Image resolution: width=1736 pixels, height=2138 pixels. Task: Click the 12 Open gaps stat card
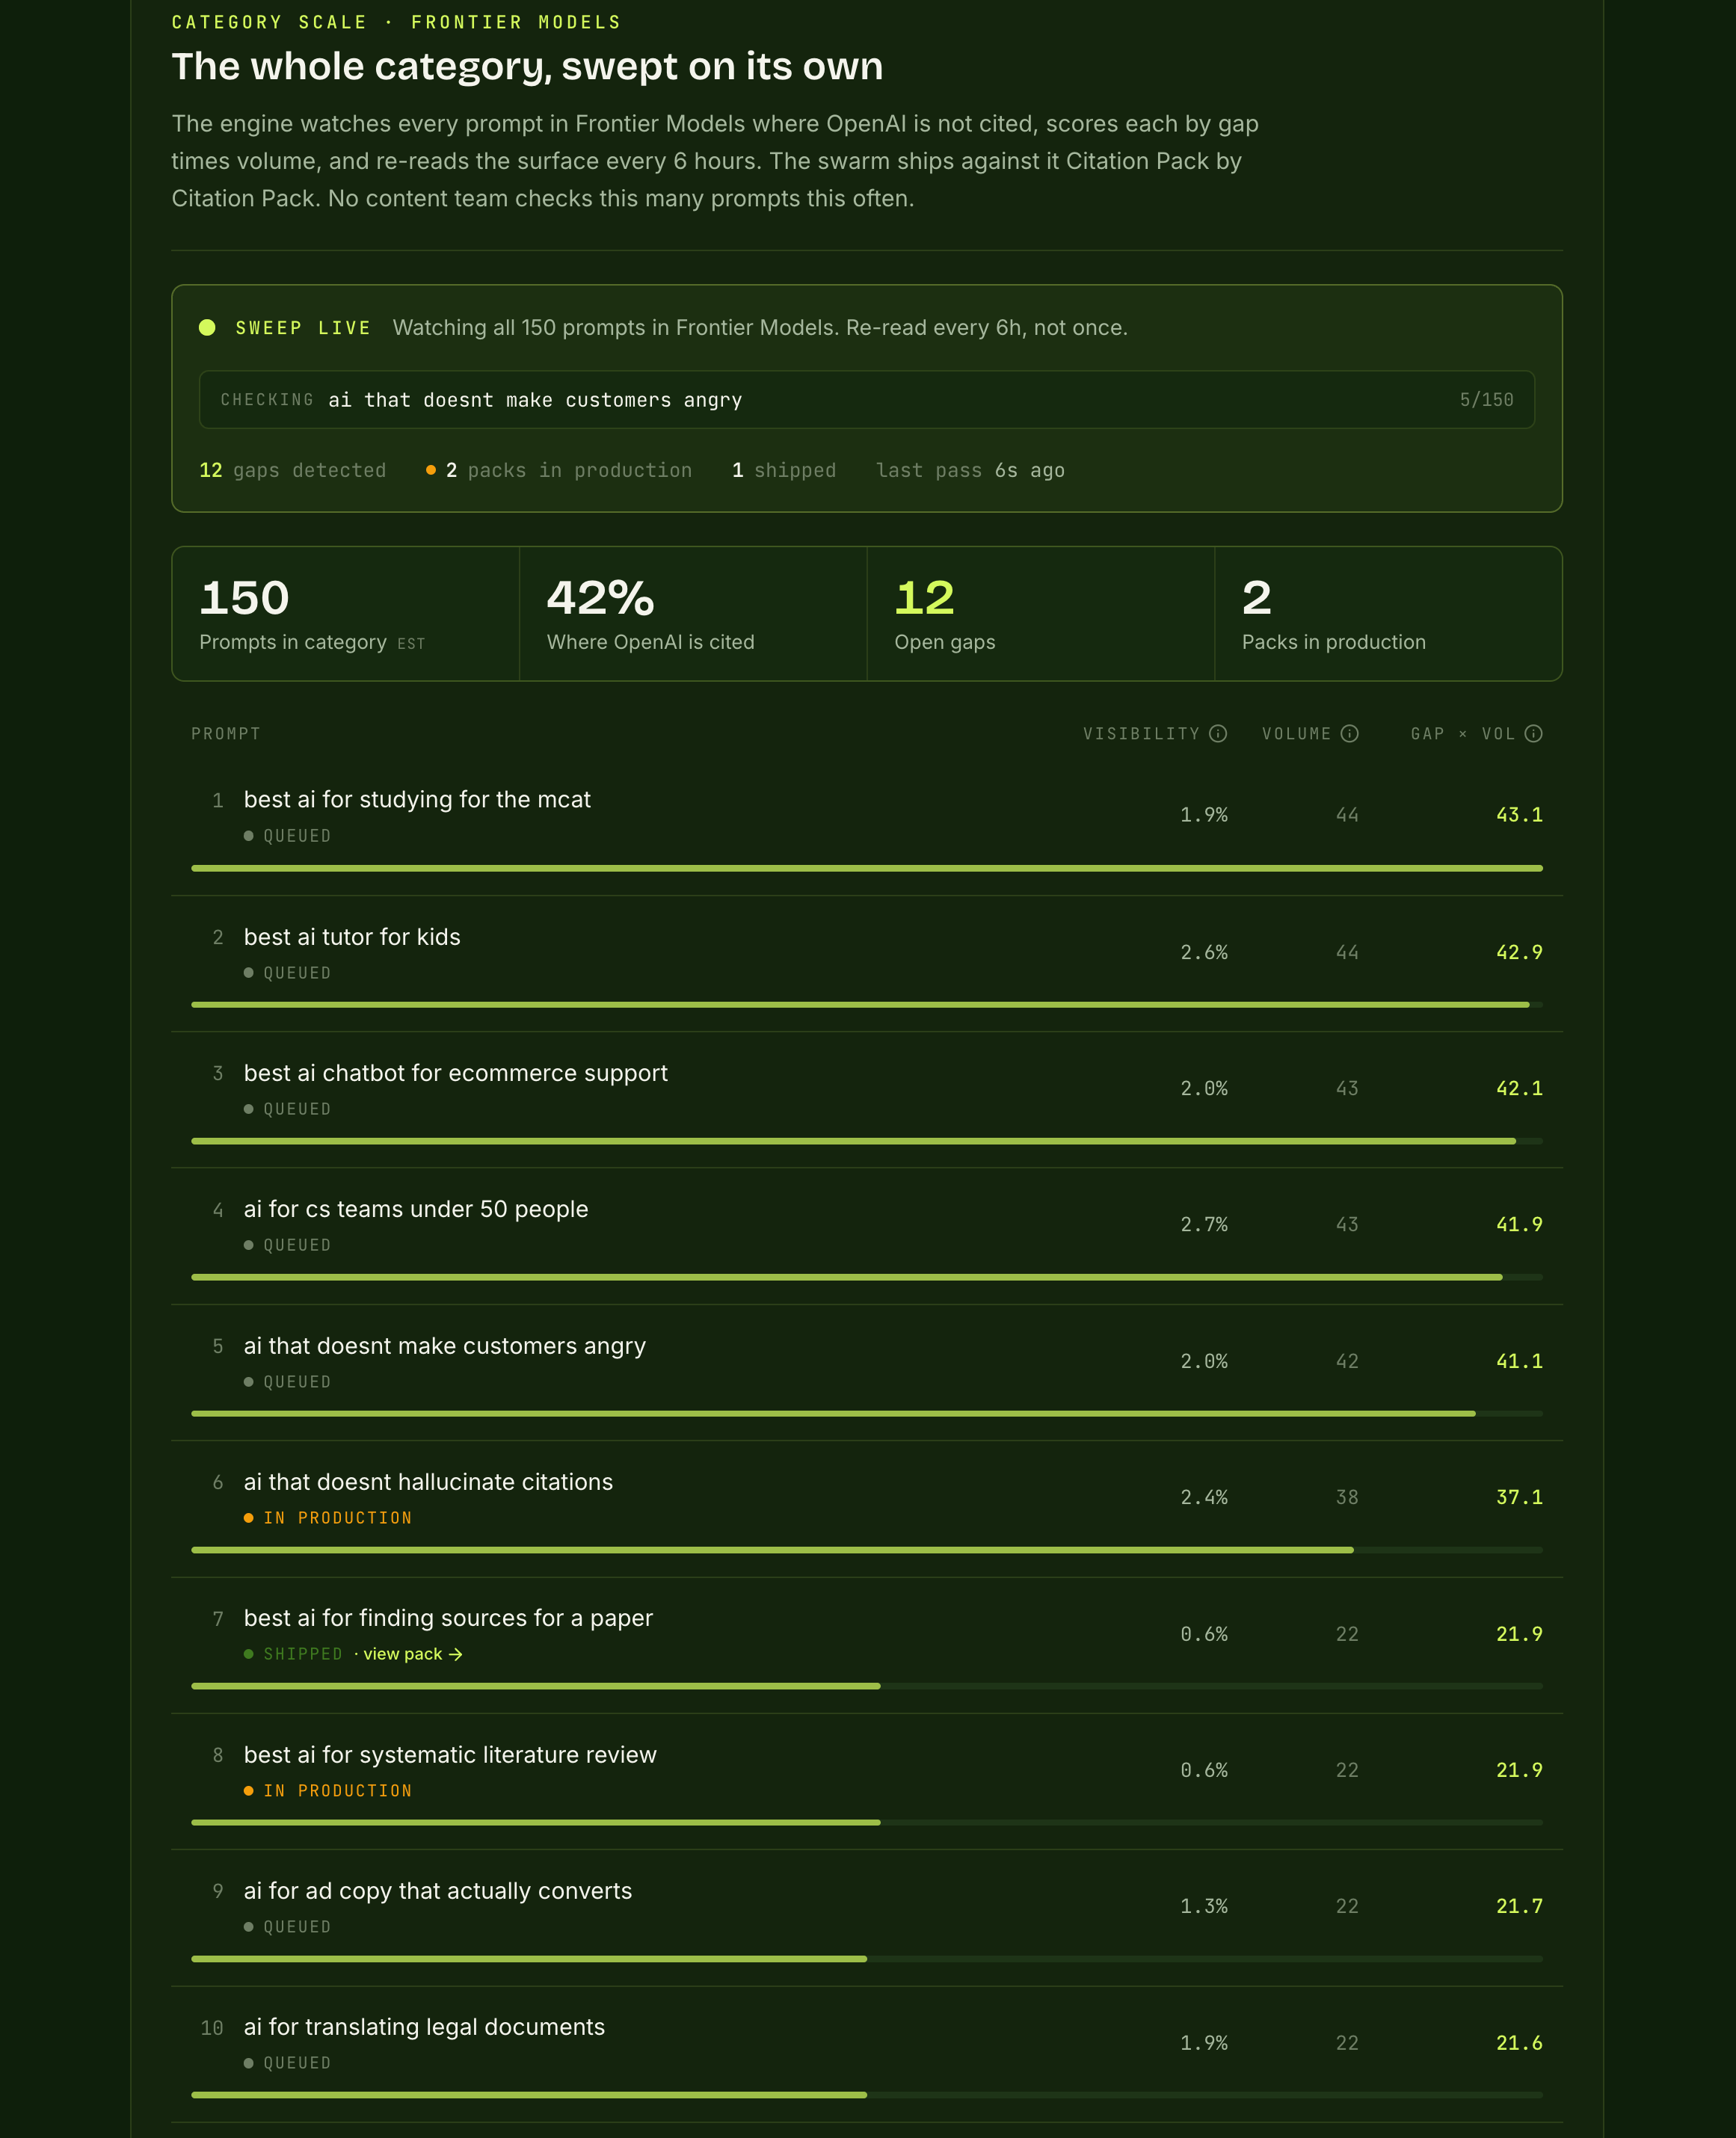click(x=1041, y=613)
